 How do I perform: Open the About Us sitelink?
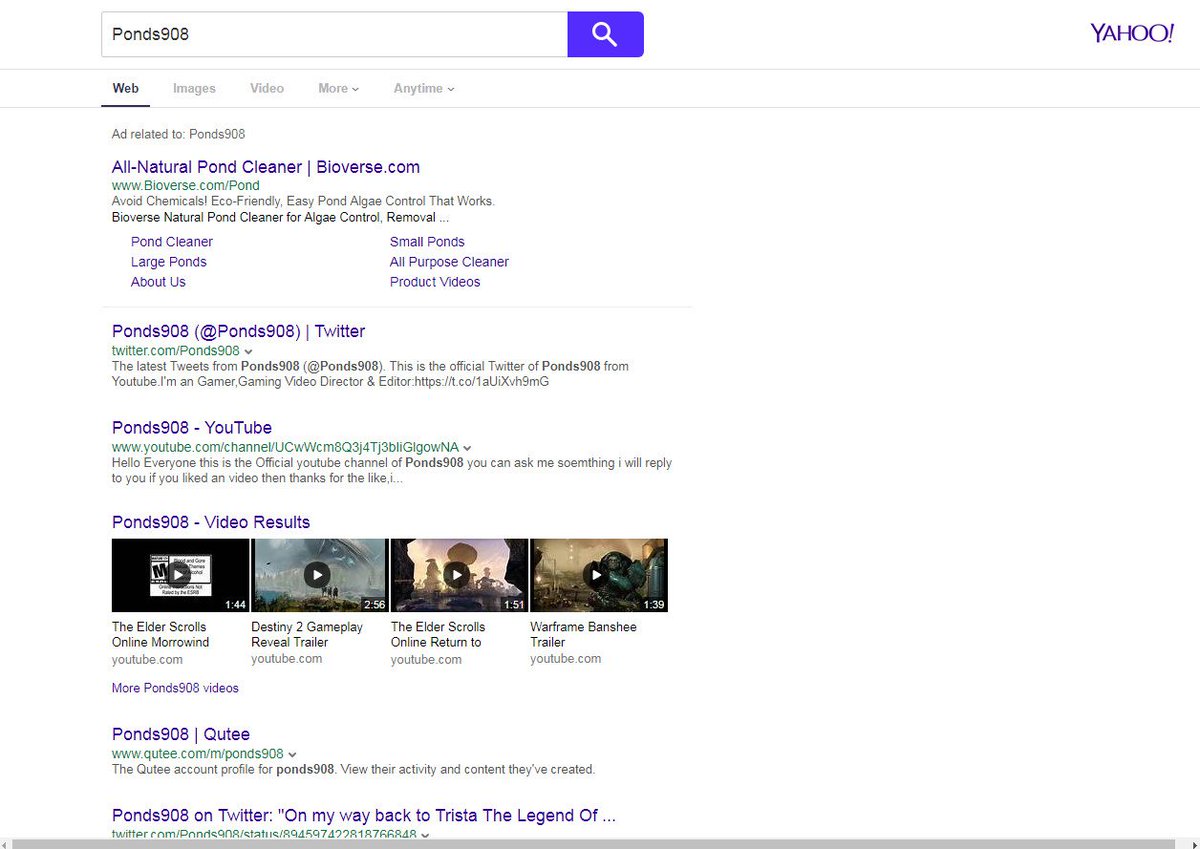(x=158, y=282)
